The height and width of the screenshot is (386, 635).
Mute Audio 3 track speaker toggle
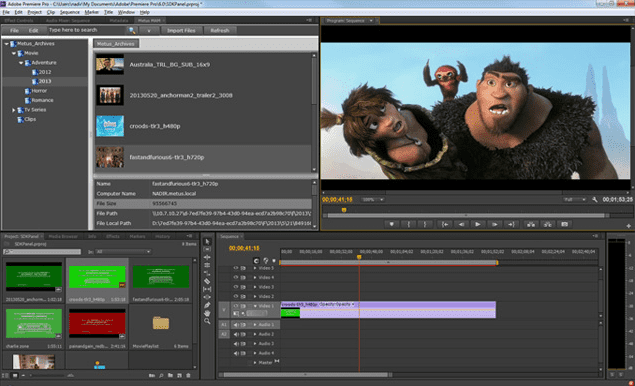click(x=236, y=343)
